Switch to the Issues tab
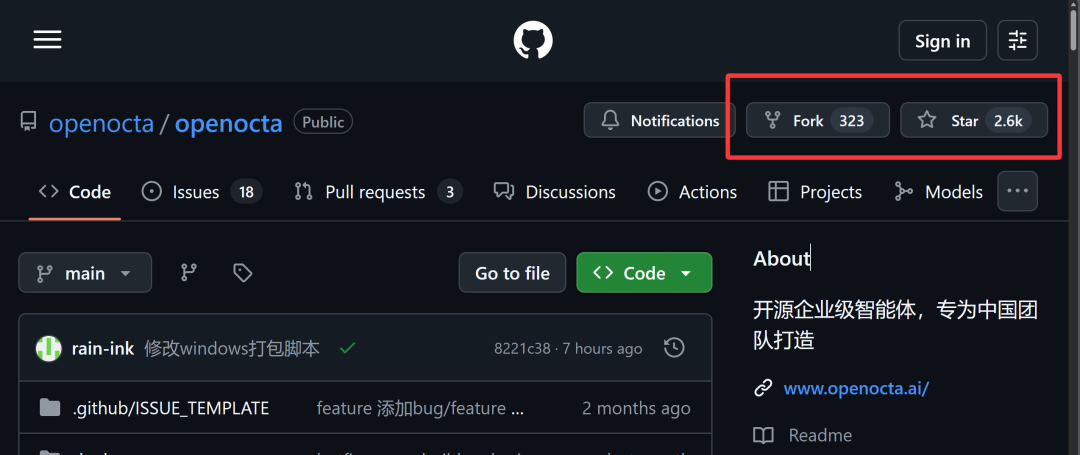The height and width of the screenshot is (455, 1080). click(202, 191)
